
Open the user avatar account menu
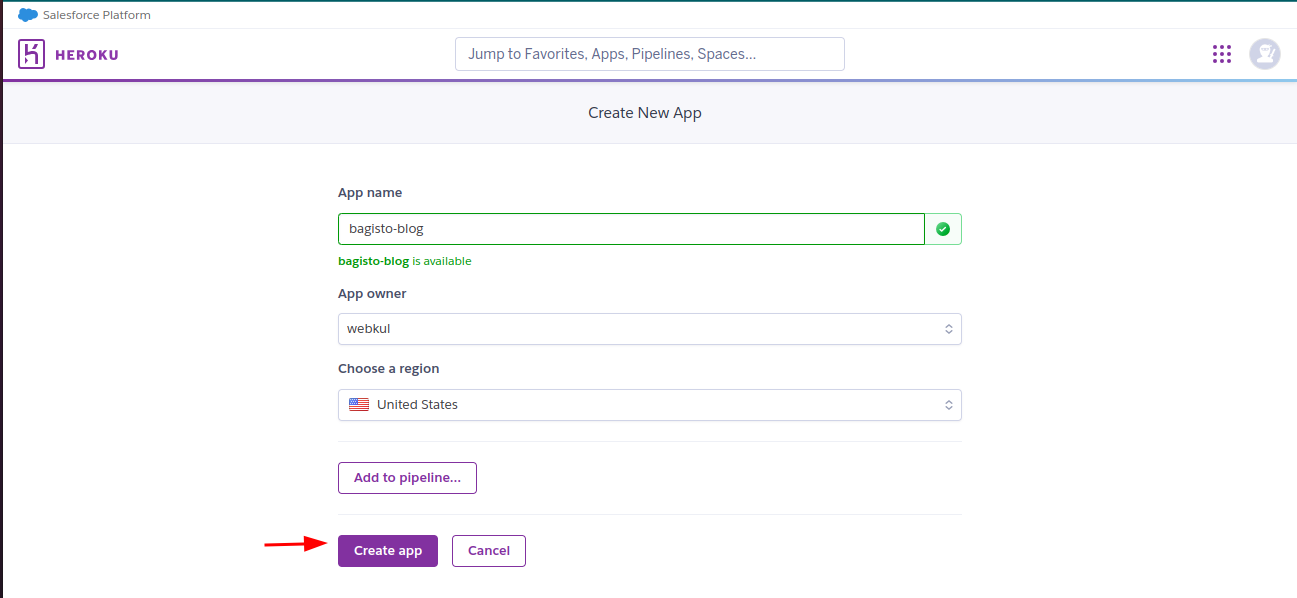tap(1265, 54)
